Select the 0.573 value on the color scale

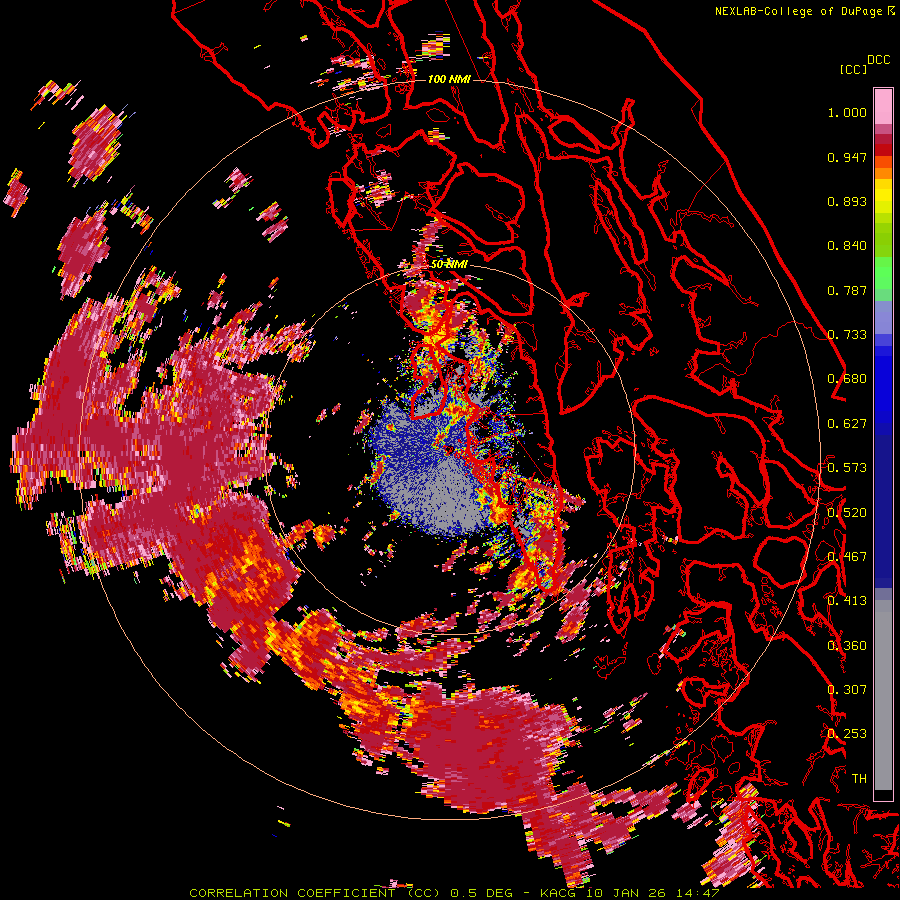click(847, 468)
